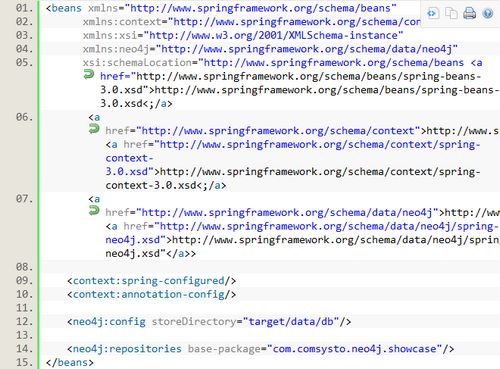Click the xsi:schemaLocation attribute name
This screenshot has width=500, height=369.
[x=137, y=63]
